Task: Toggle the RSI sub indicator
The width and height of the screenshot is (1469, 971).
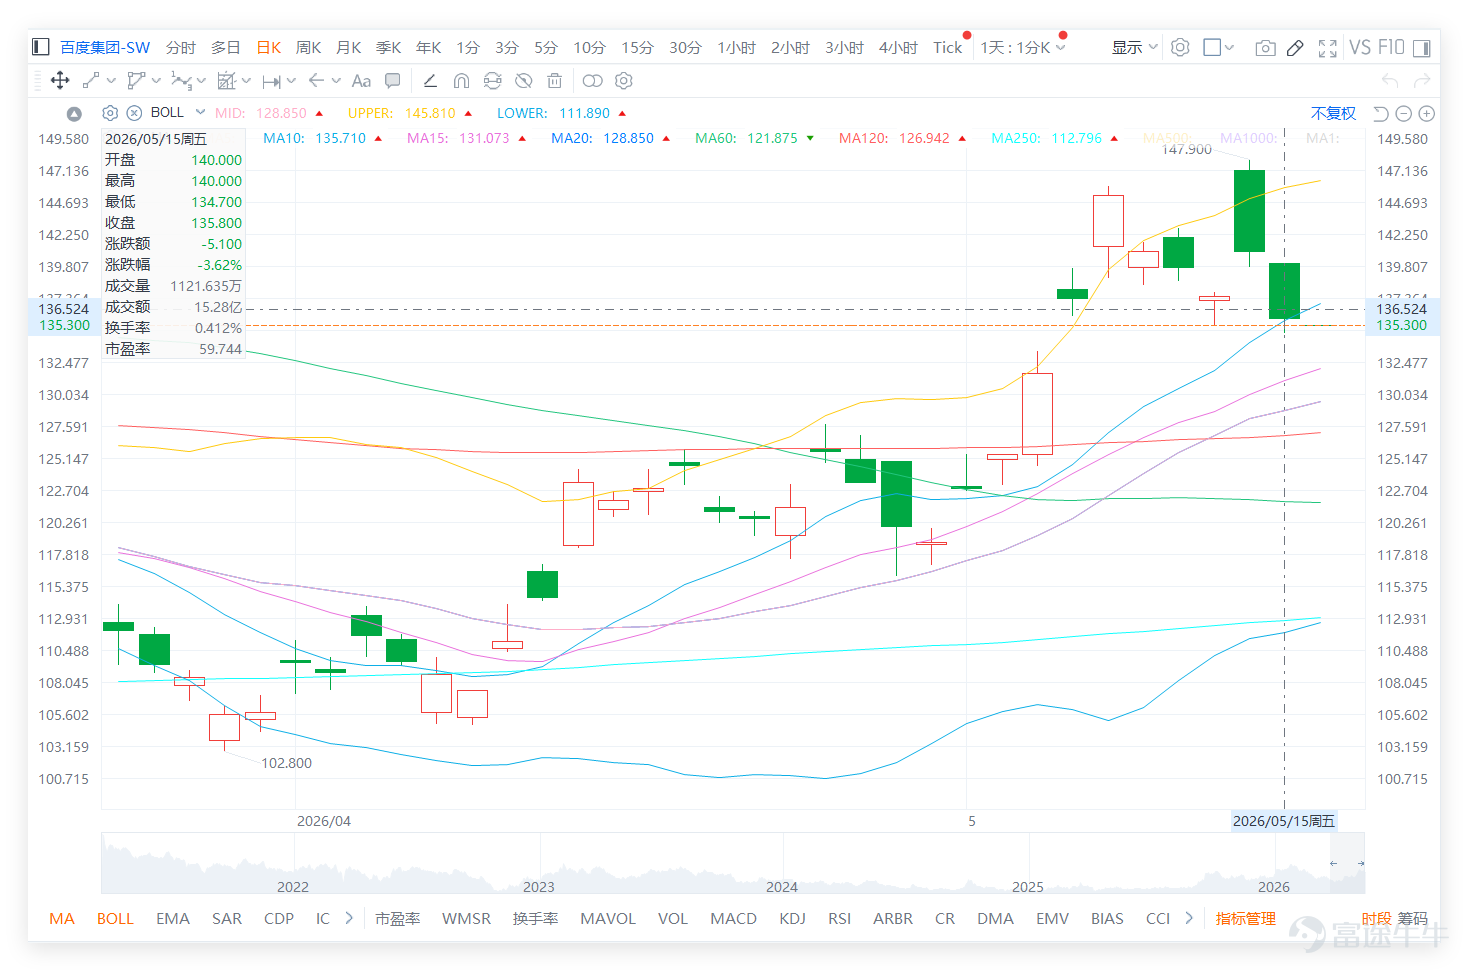Action: coord(839,918)
